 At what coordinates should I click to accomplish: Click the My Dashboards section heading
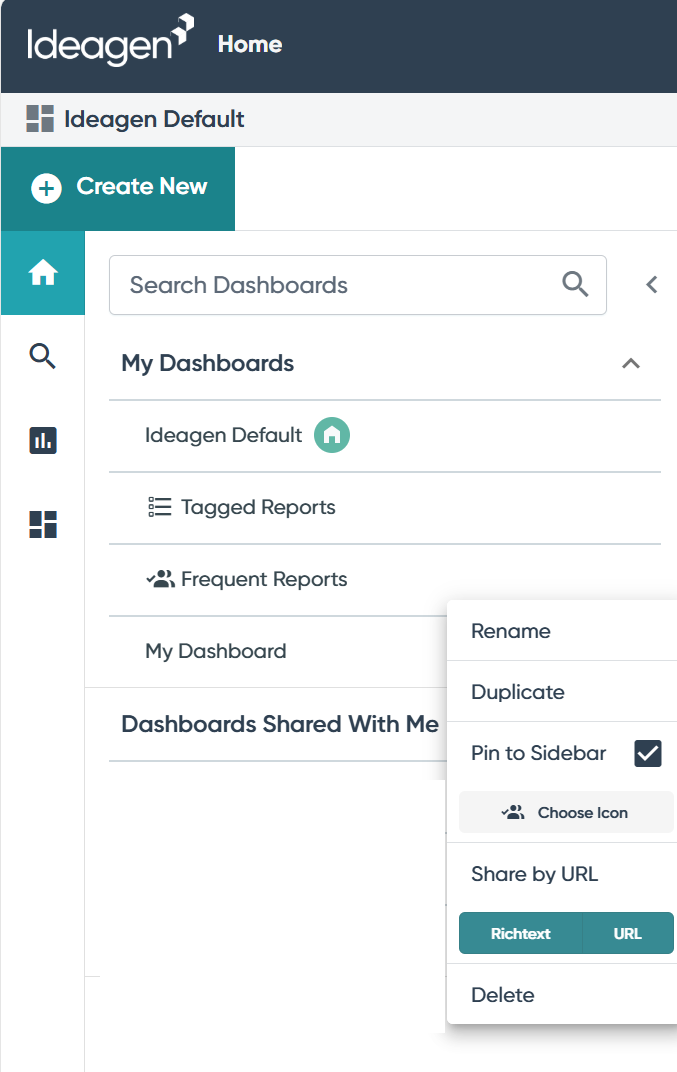pyautogui.click(x=208, y=363)
